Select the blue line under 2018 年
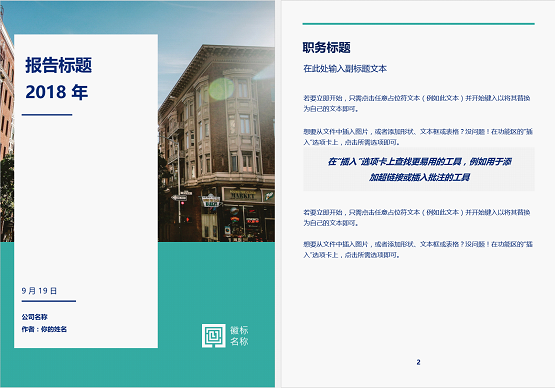The image size is (555, 388). [47, 115]
